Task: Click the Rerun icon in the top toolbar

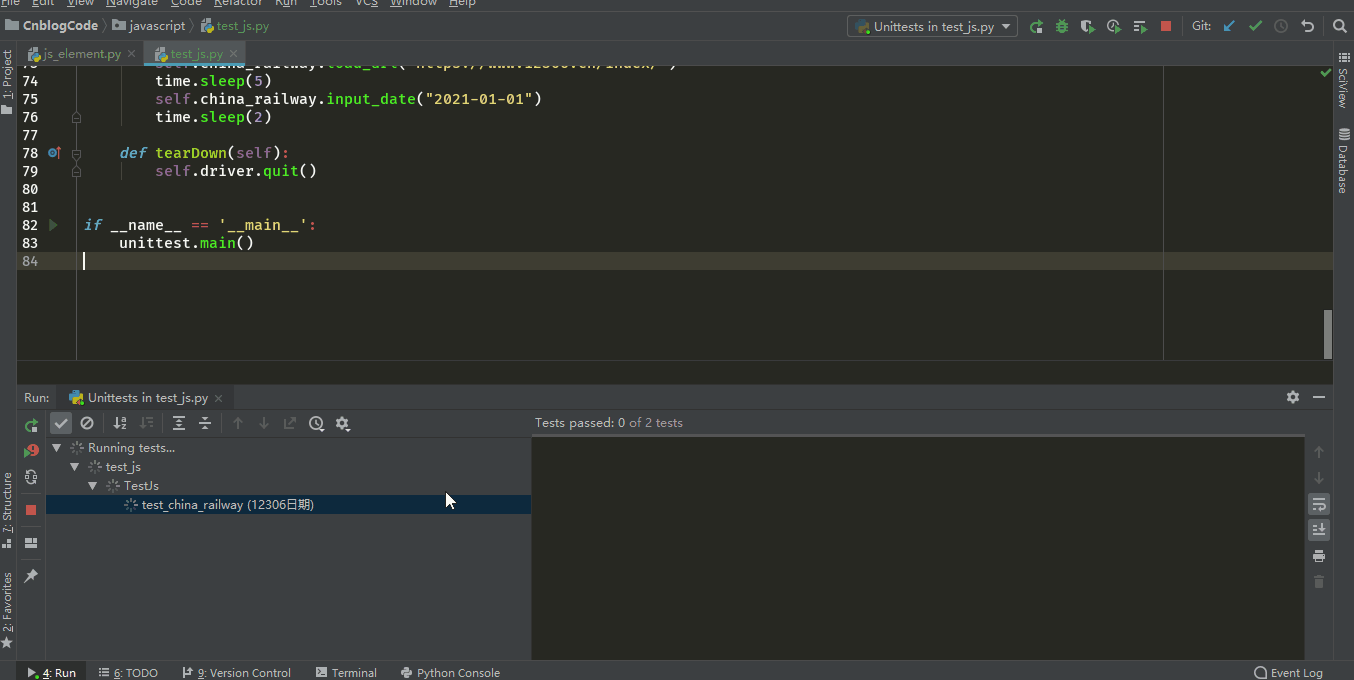Action: [x=1037, y=27]
